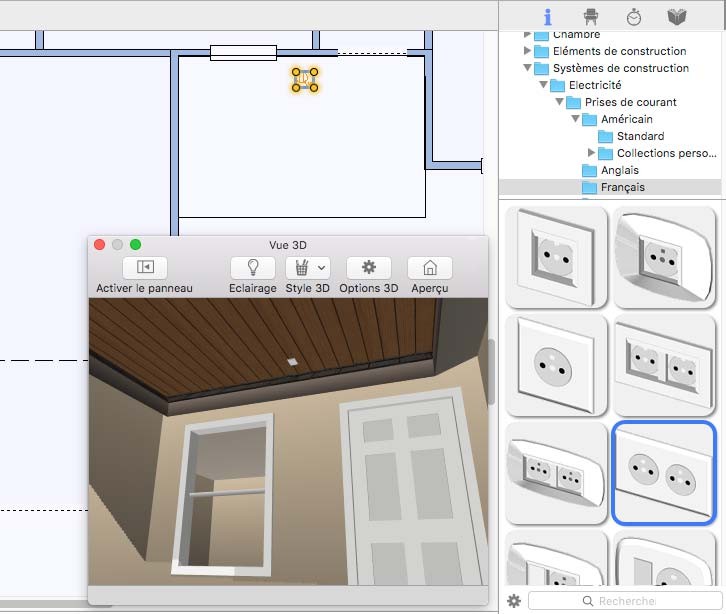
Task: Click the library settings gear icon
Action: coord(514,601)
